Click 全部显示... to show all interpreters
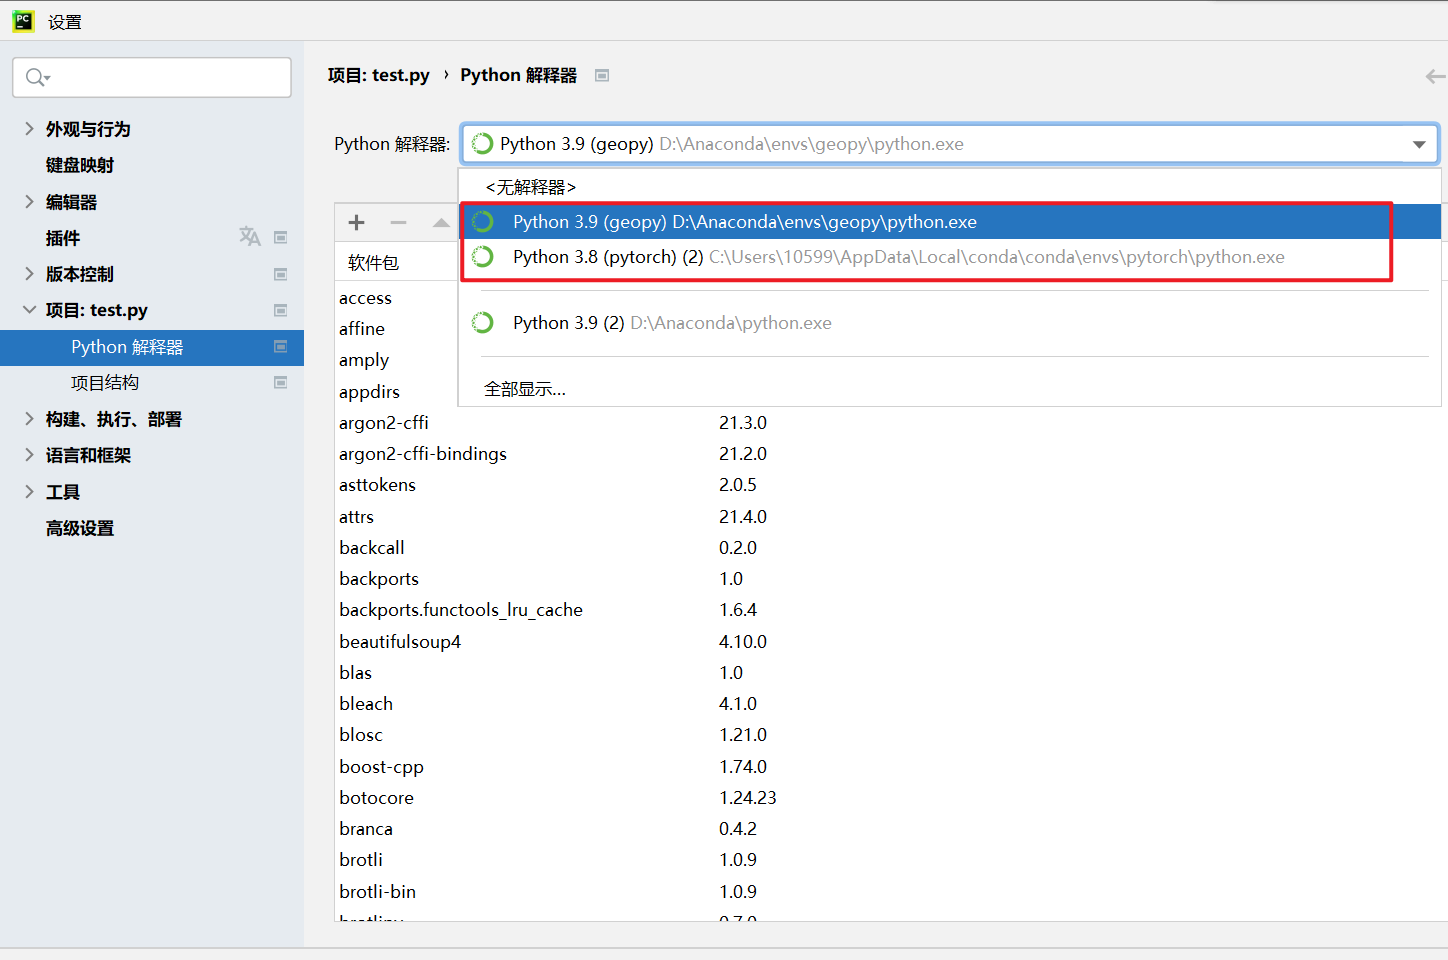Viewport: 1448px width, 960px height. (x=525, y=389)
